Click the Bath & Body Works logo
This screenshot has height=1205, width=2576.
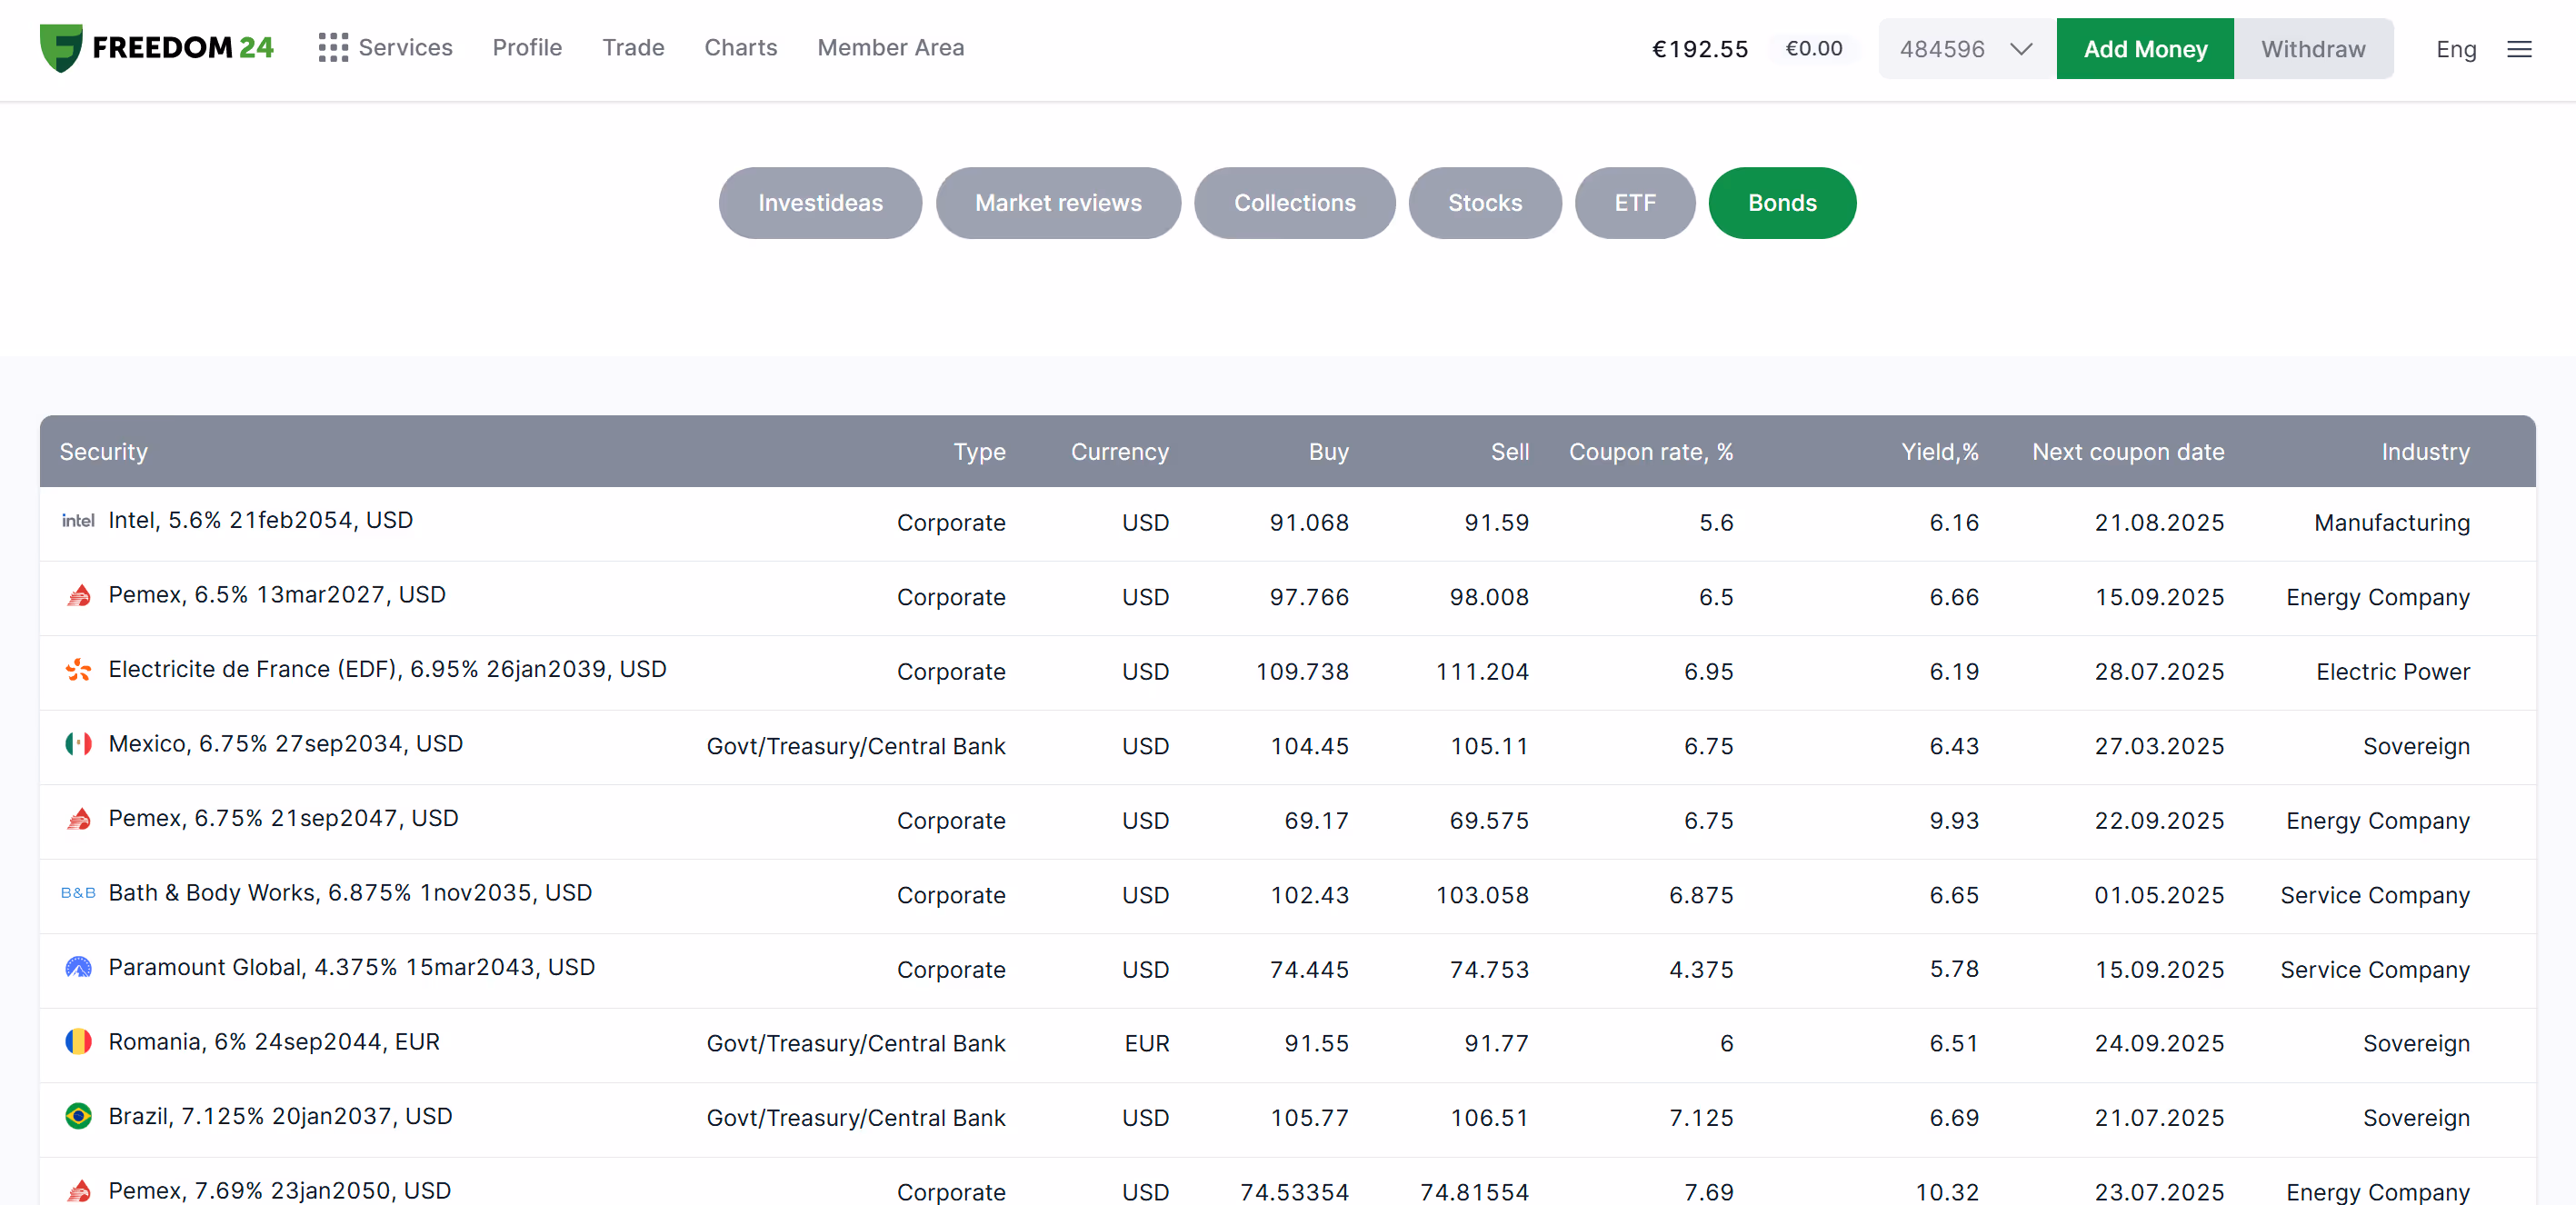pos(78,893)
